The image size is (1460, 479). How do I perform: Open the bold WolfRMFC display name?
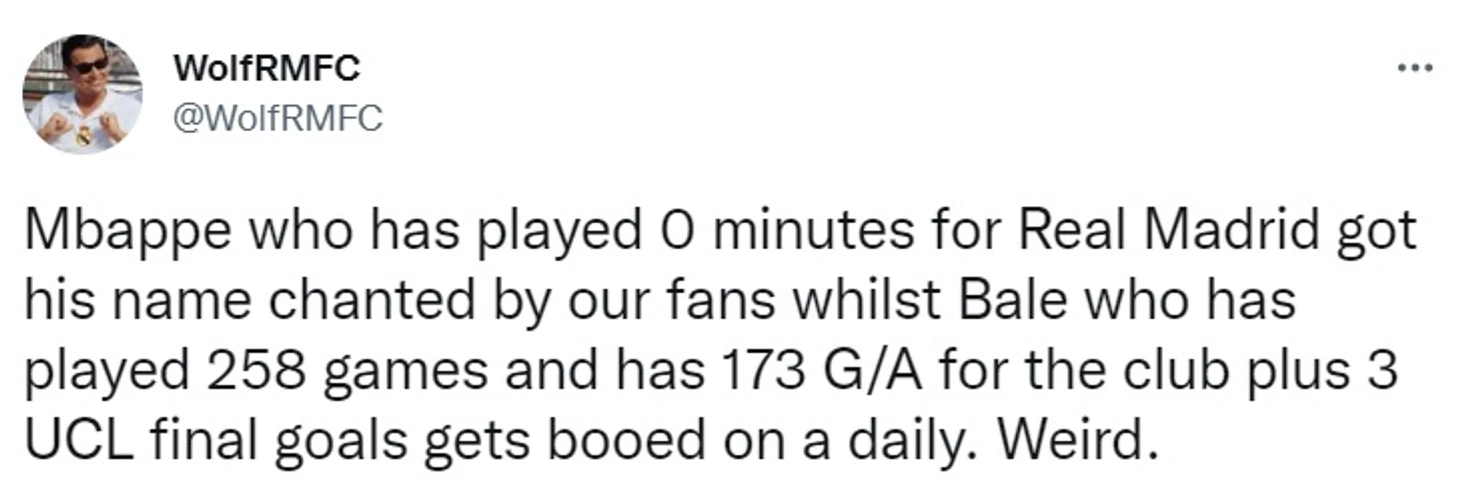point(266,68)
